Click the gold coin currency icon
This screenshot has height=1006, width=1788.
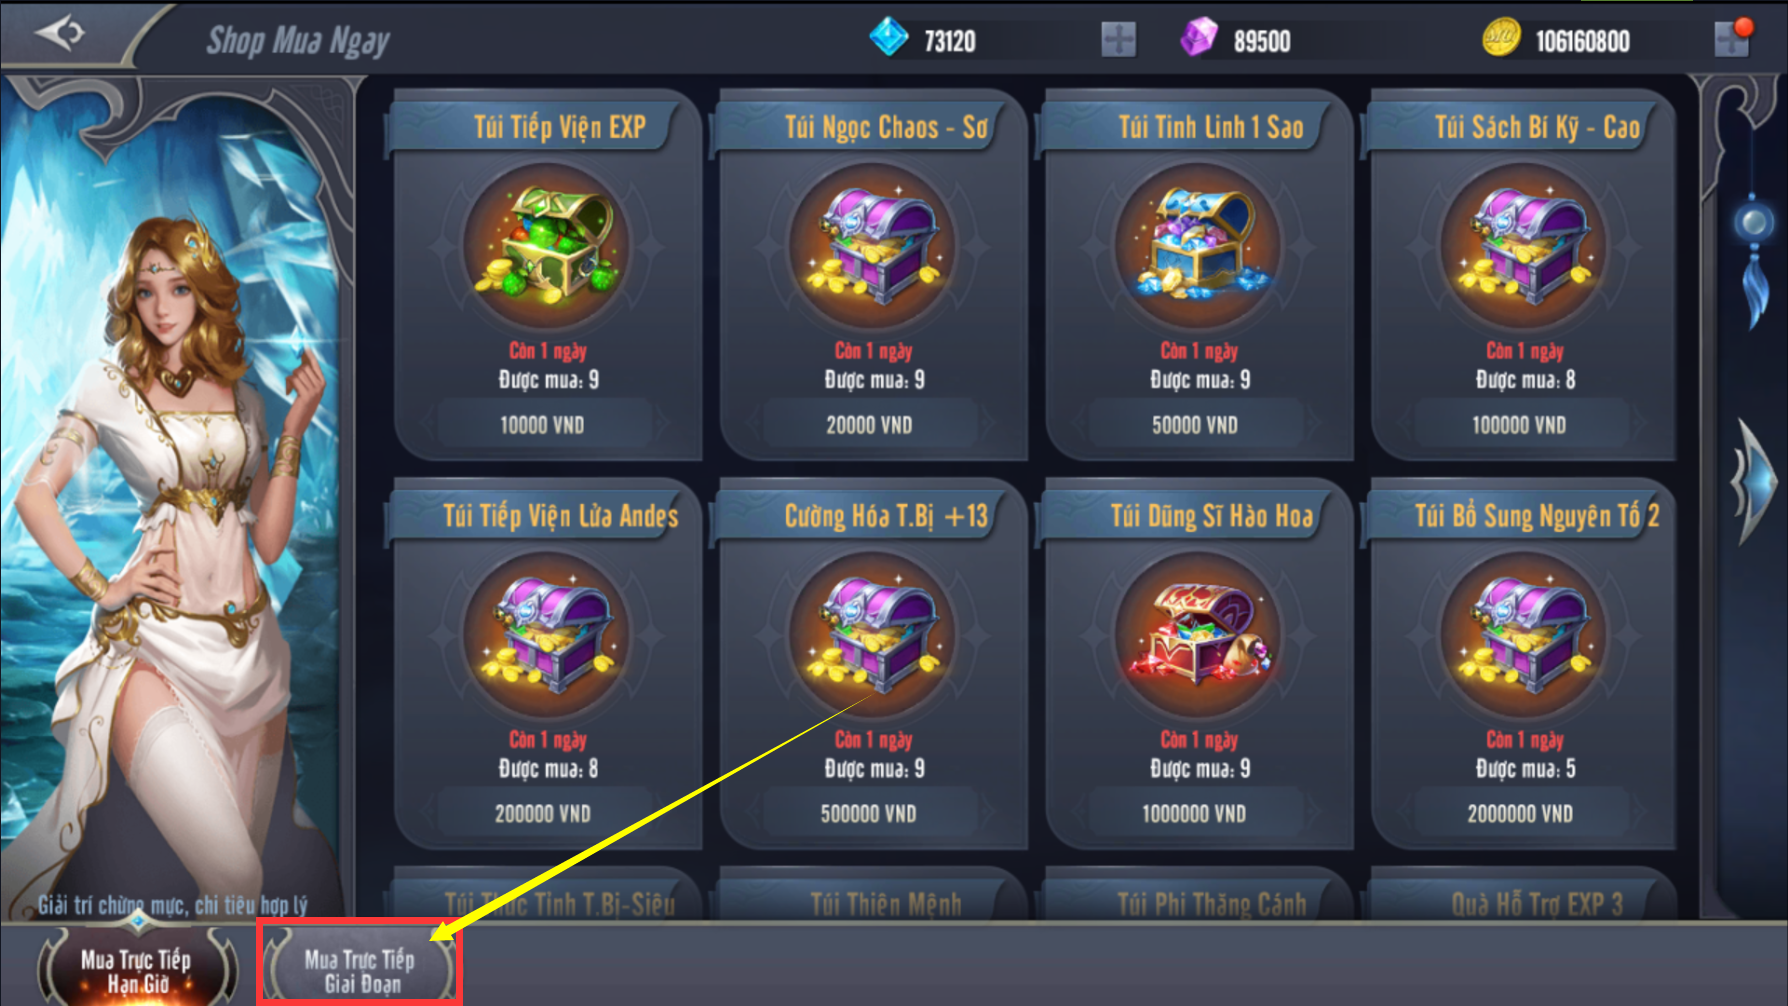[1500, 38]
